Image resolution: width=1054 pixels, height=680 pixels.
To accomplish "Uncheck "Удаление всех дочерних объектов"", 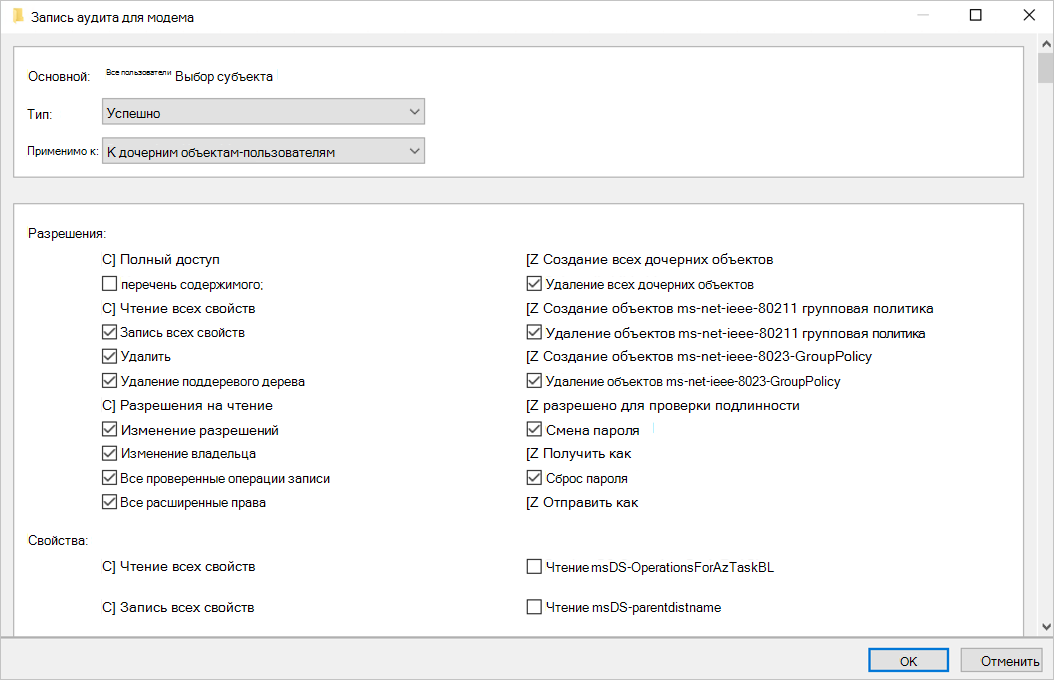I will [x=534, y=284].
